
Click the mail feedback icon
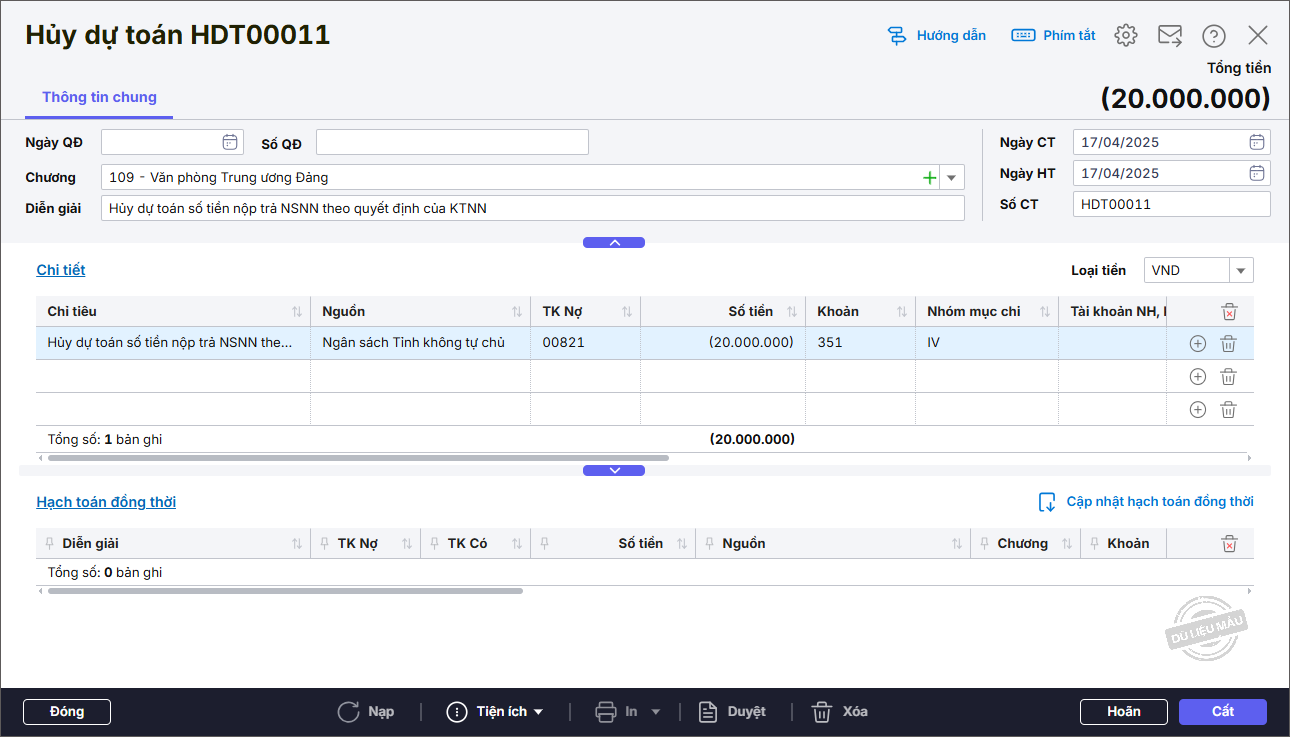(1170, 36)
